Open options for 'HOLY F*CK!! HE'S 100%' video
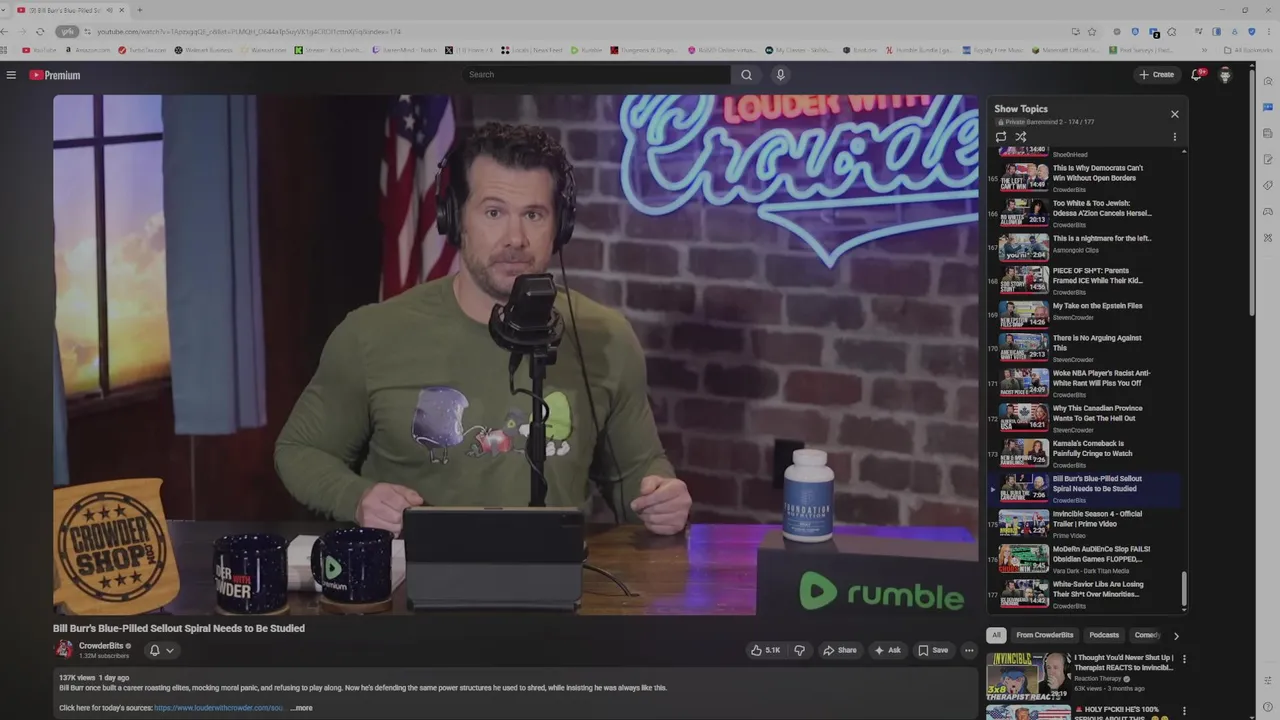 (x=1184, y=710)
